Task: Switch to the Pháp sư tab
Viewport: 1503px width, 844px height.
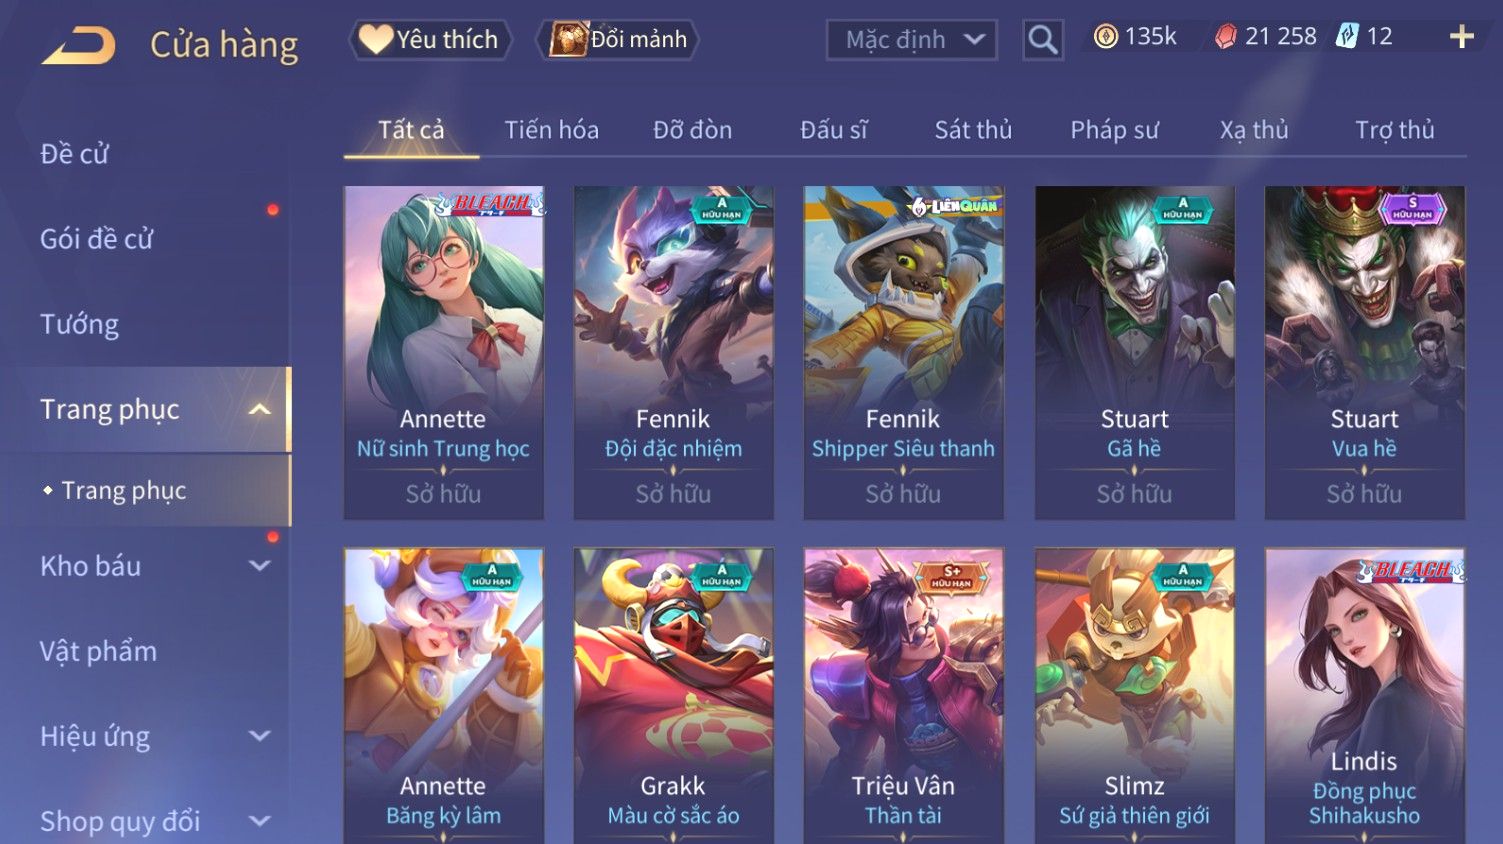Action: click(x=1114, y=130)
